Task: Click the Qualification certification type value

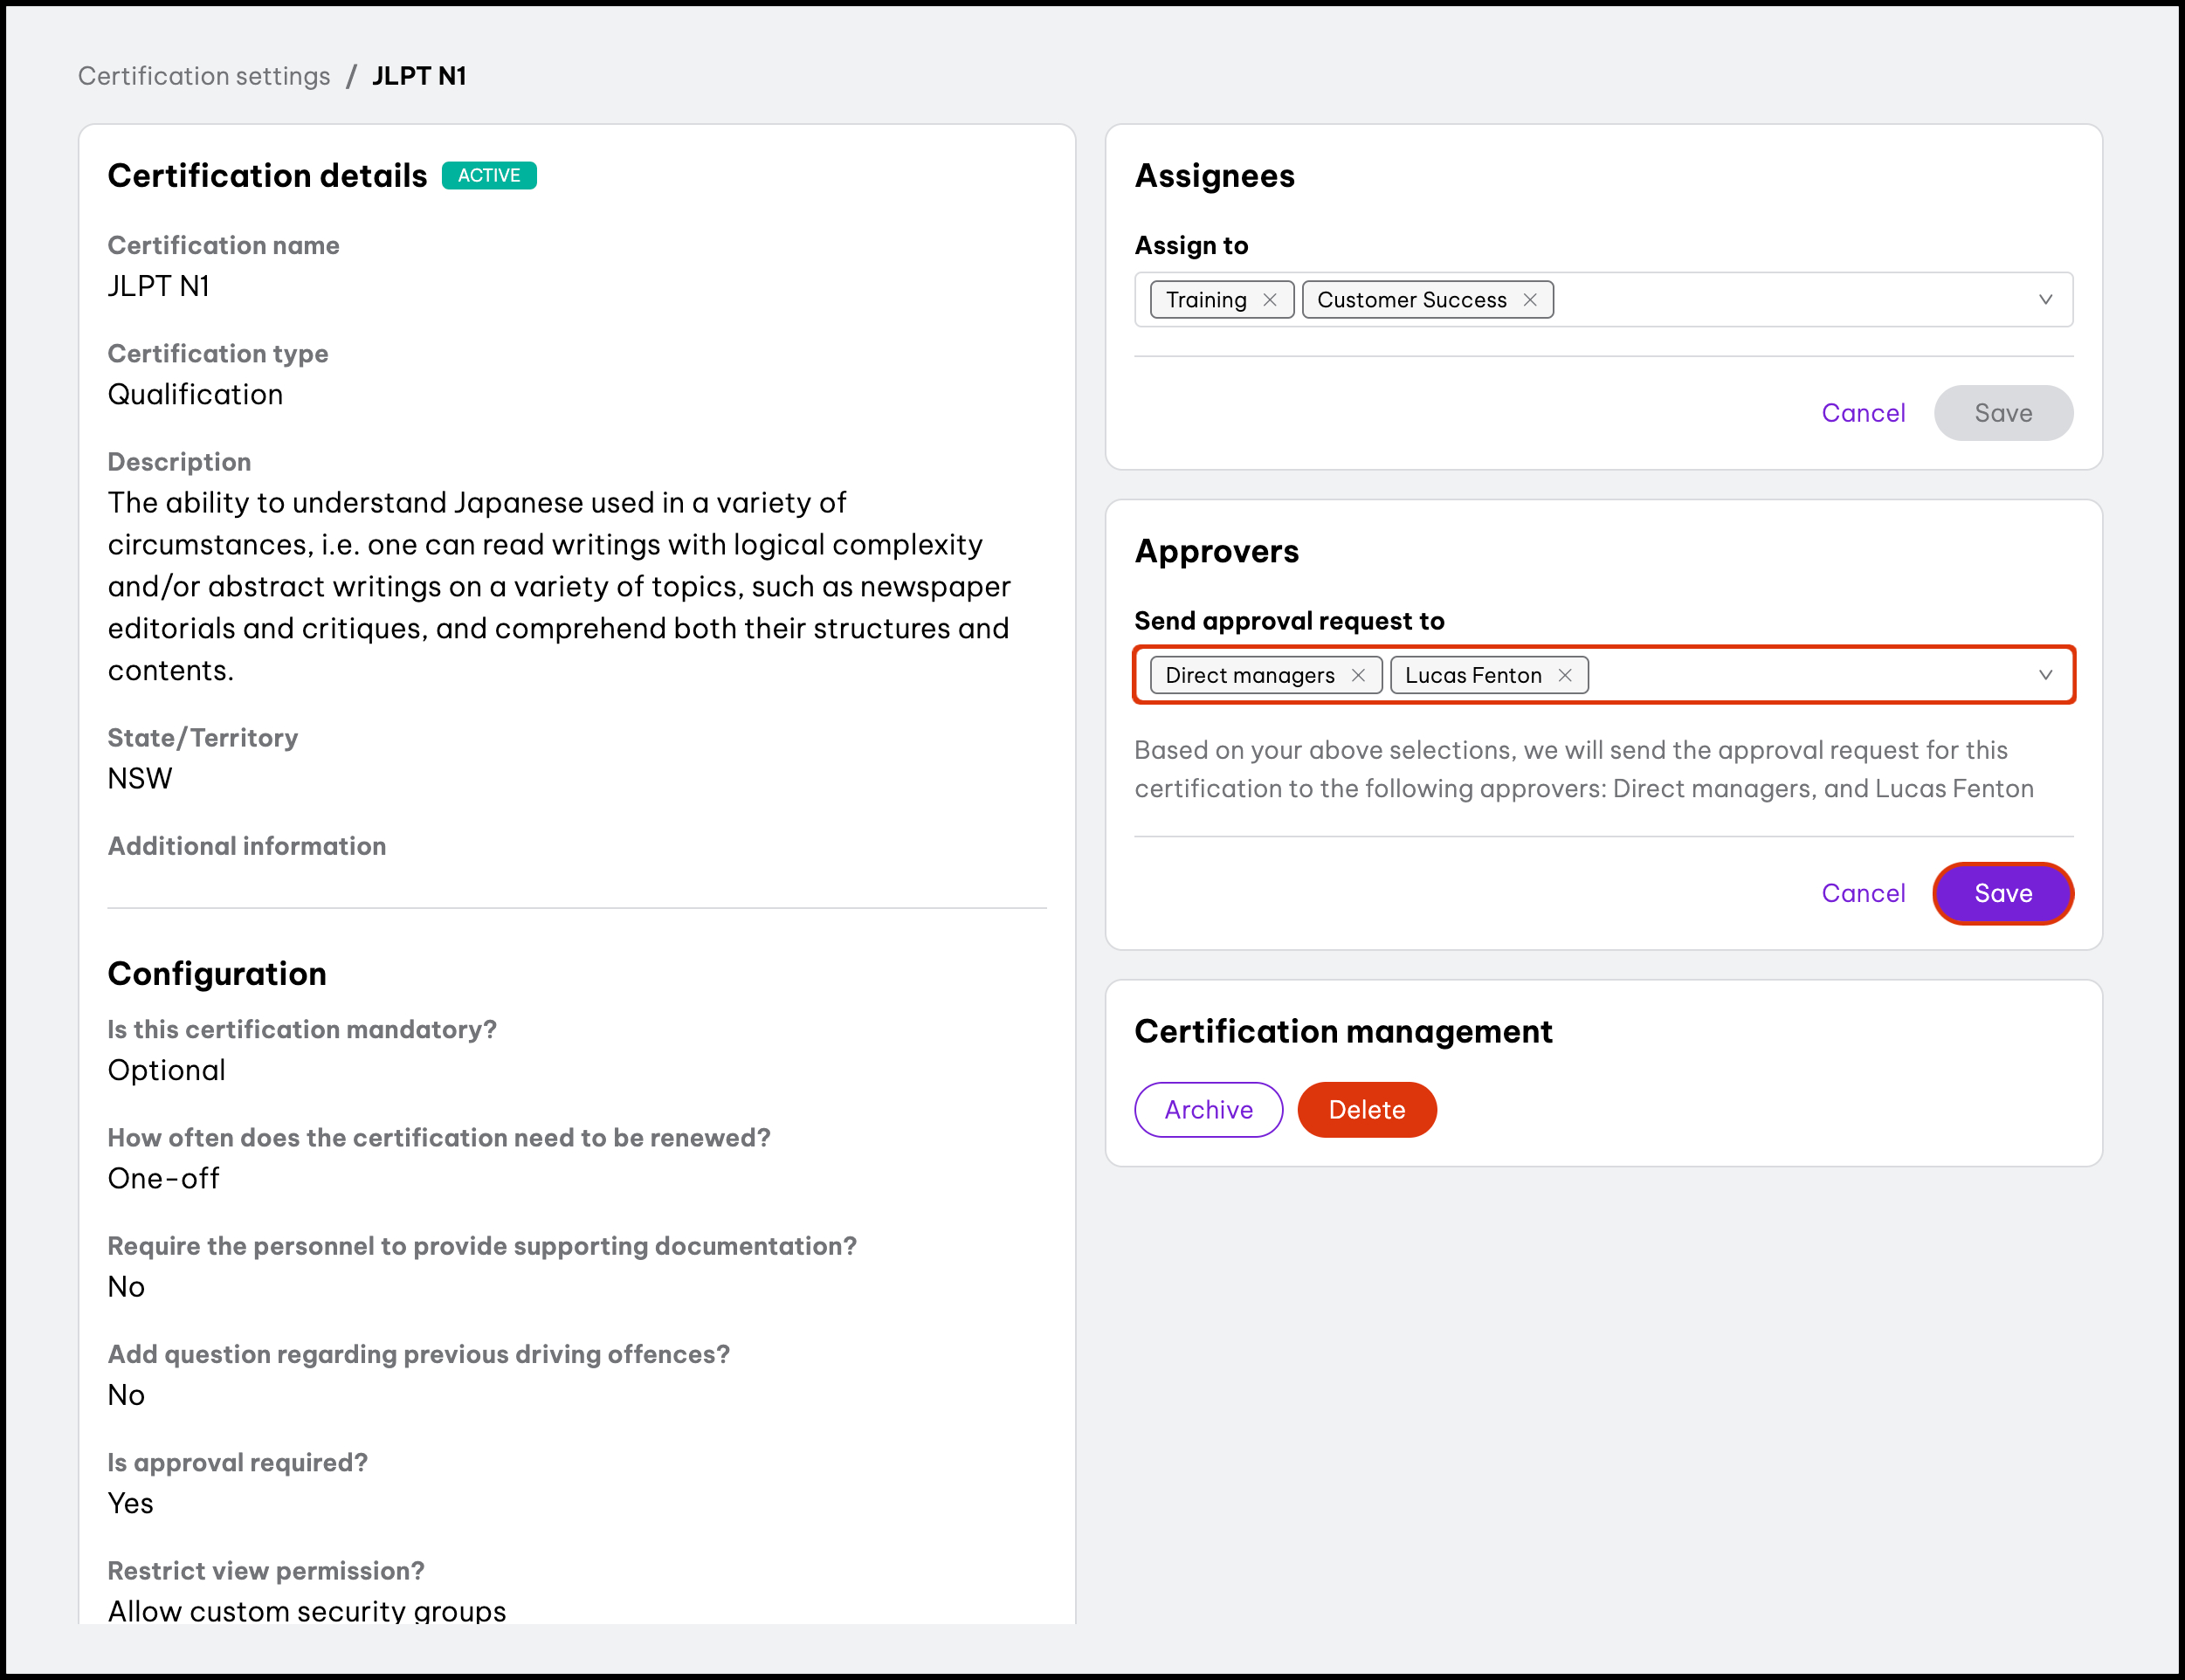Action: (195, 395)
